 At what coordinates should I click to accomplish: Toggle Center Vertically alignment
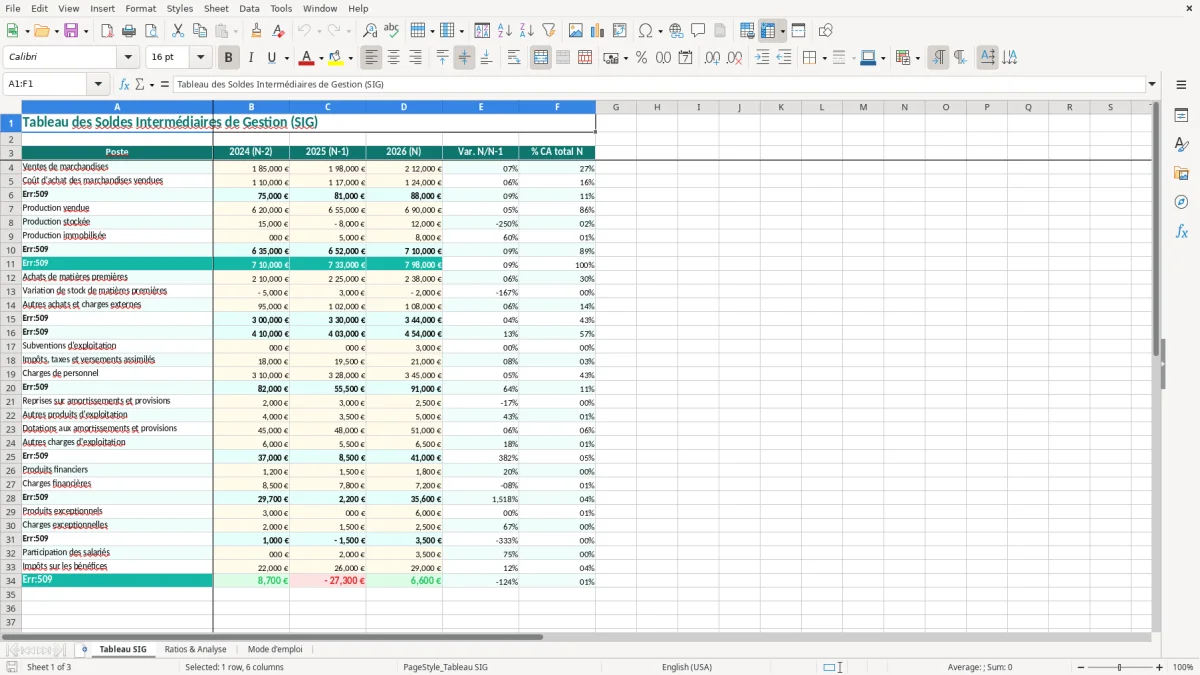pos(464,58)
